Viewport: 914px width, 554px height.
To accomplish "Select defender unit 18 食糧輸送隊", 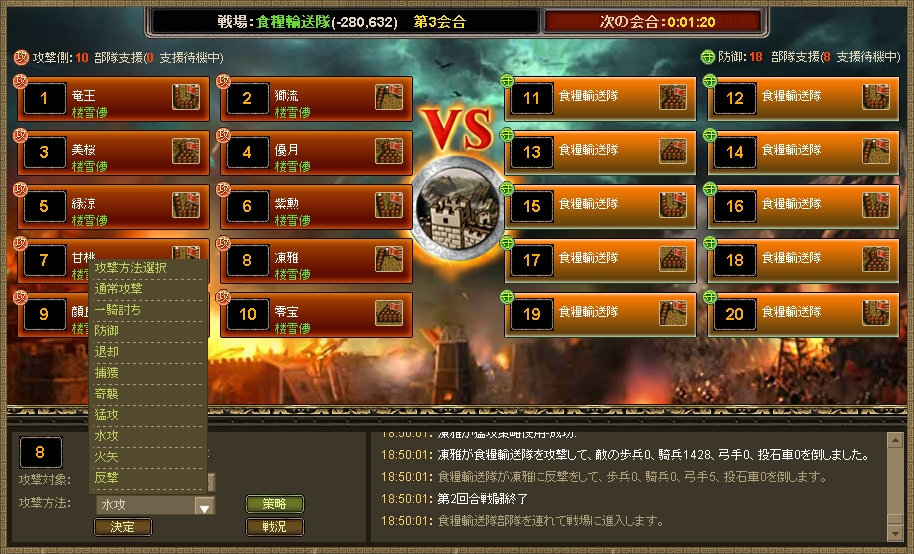I will click(x=803, y=260).
